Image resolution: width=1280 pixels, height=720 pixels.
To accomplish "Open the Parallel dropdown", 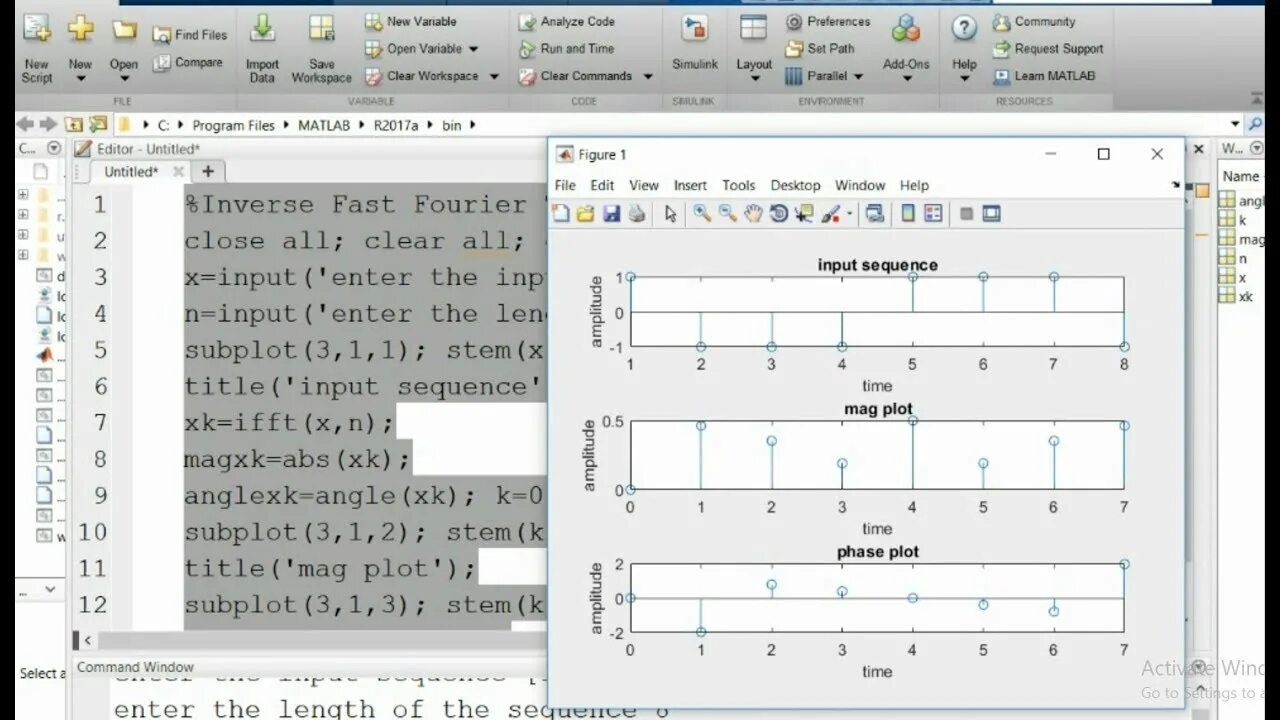I will (x=857, y=76).
